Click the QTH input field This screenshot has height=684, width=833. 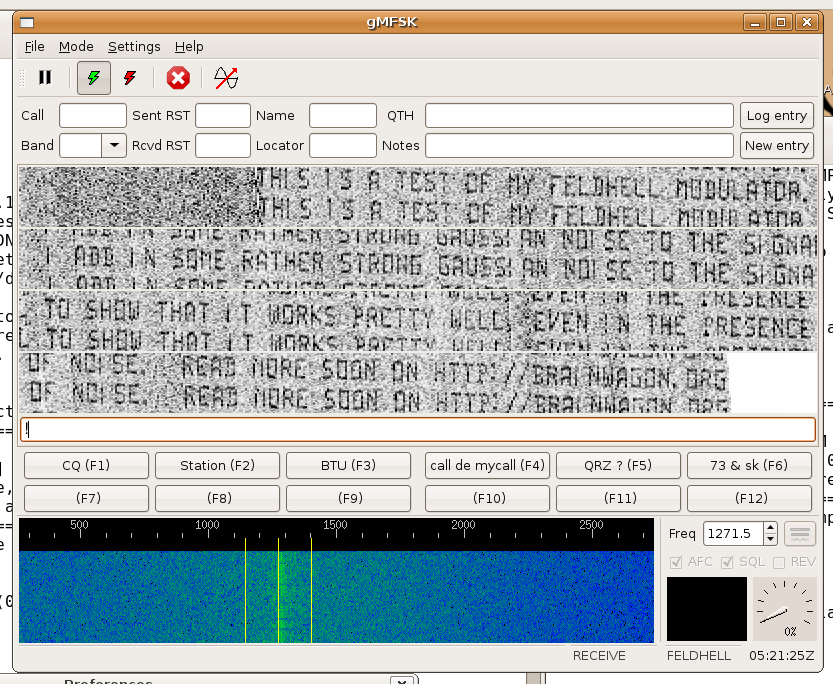click(x=580, y=116)
